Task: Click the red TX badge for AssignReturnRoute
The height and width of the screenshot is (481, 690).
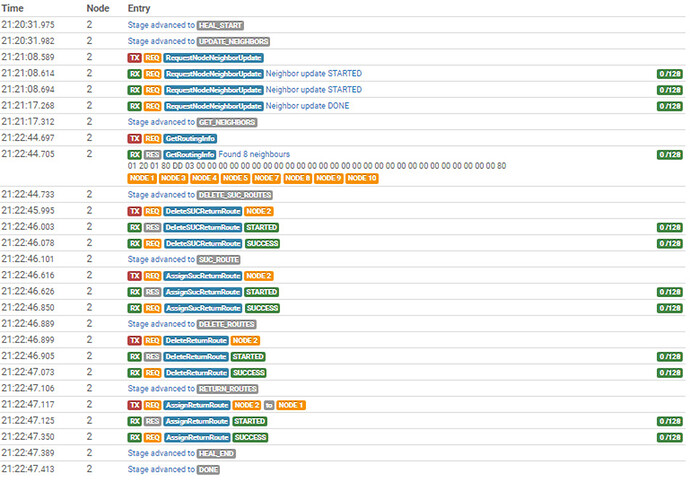Action: tap(135, 405)
